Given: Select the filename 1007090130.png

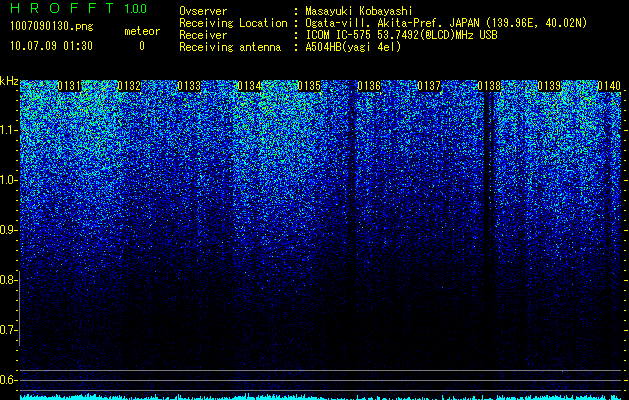Looking at the screenshot, I should pyautogui.click(x=52, y=26).
